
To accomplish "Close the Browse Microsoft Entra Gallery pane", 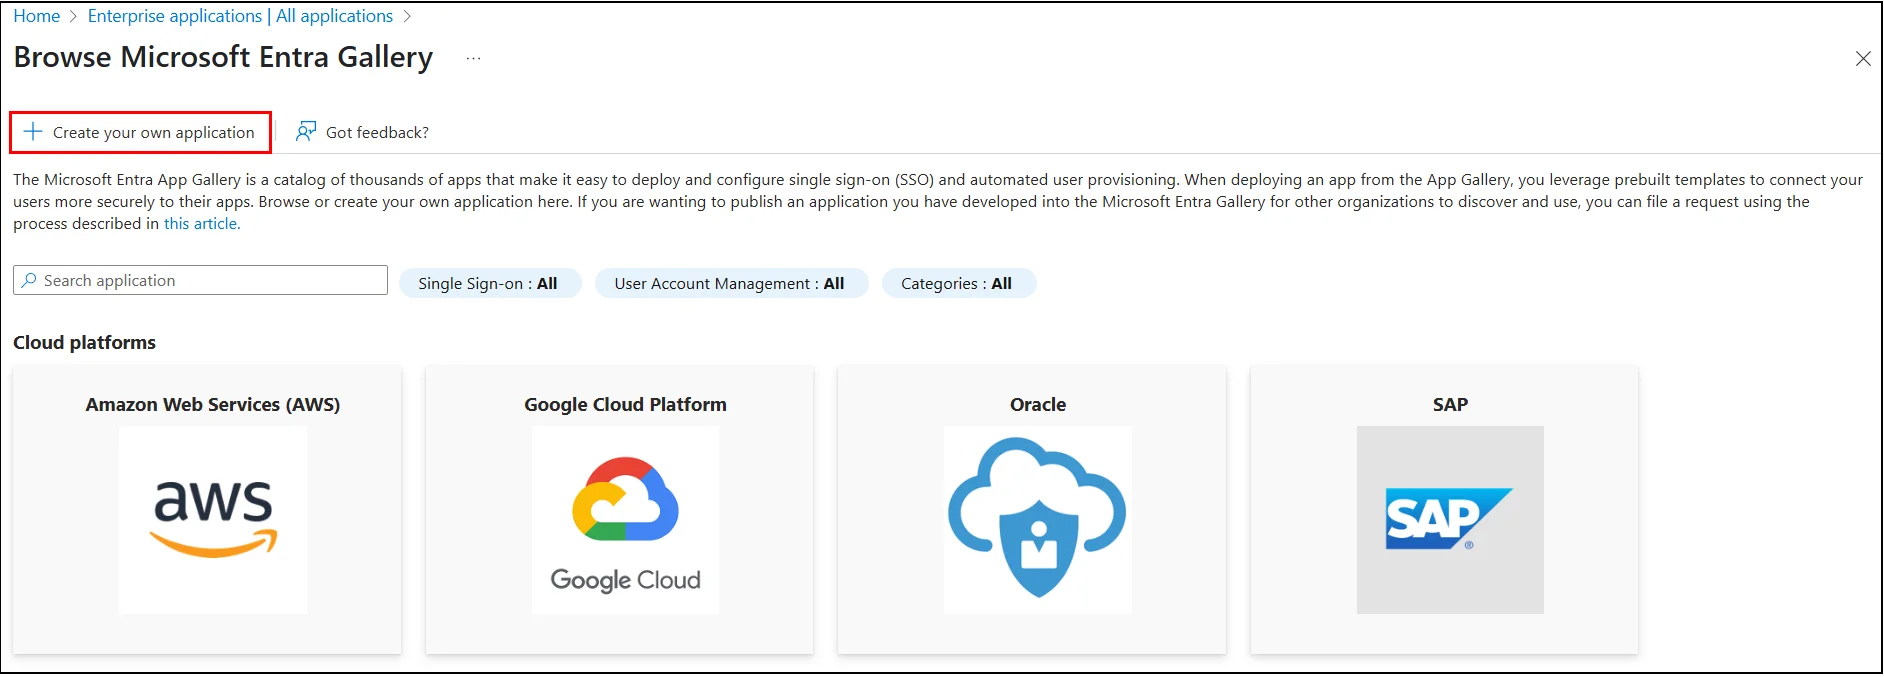I will click(x=1863, y=59).
